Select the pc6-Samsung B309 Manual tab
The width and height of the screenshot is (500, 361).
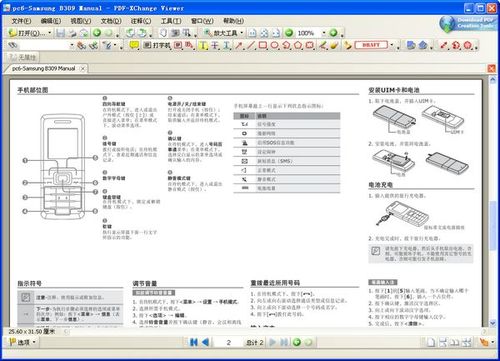43,68
